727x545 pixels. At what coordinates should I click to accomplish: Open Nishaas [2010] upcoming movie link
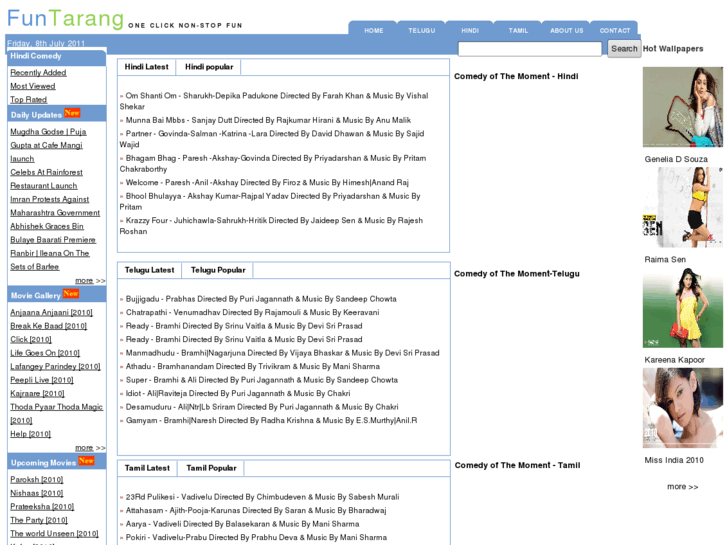point(37,493)
